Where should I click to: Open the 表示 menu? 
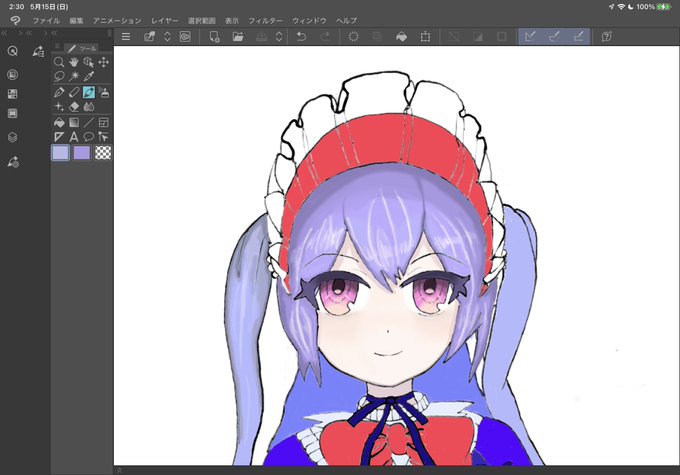(232, 20)
